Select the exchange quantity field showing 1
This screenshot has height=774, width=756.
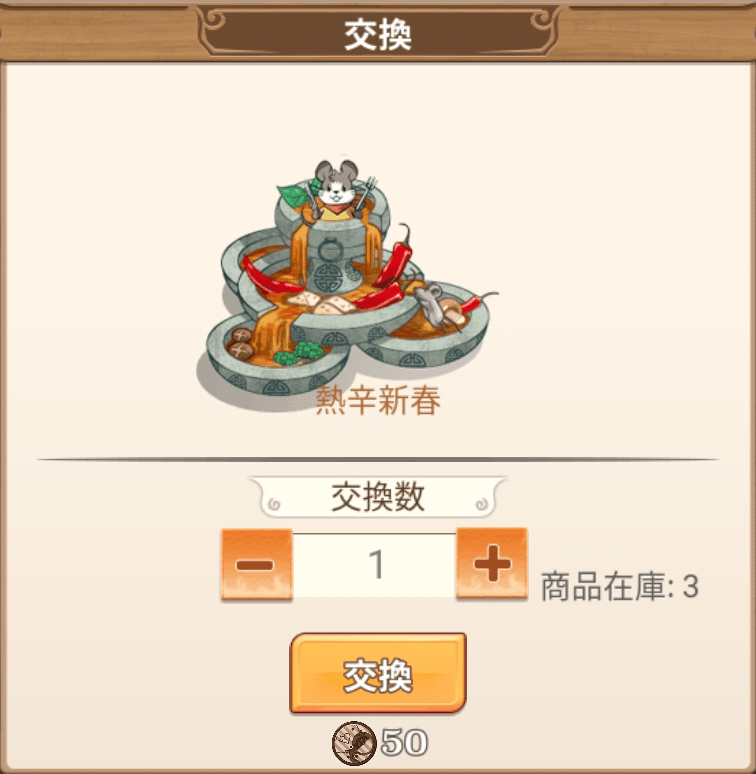(374, 565)
